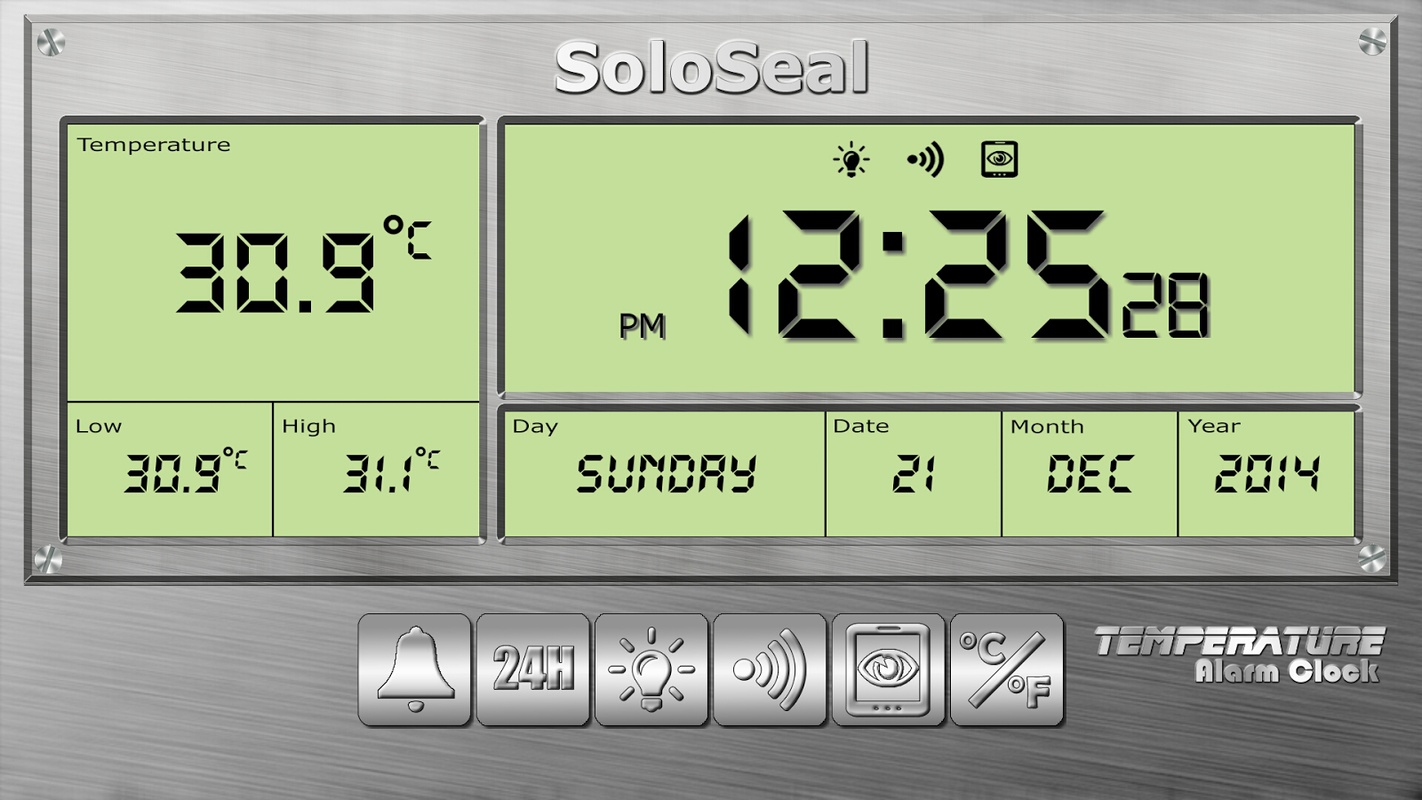Click the year value 2014
Screen dimensions: 1422x800
pyautogui.click(x=1267, y=474)
